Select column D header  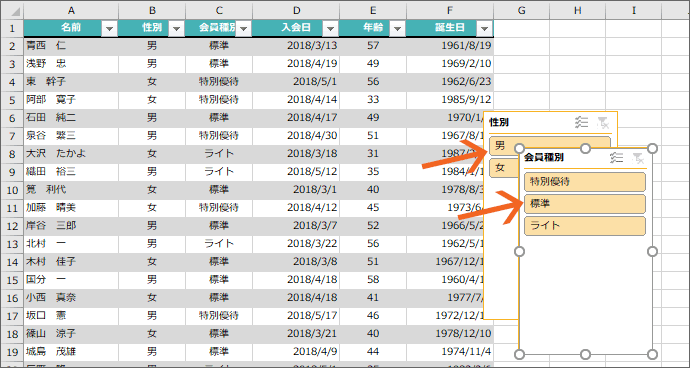[x=296, y=10]
